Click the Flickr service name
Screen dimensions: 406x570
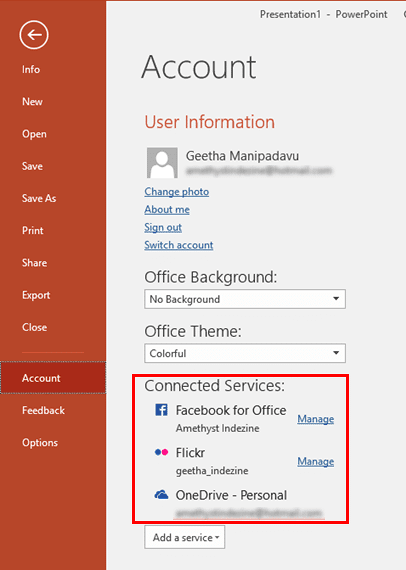click(190, 453)
